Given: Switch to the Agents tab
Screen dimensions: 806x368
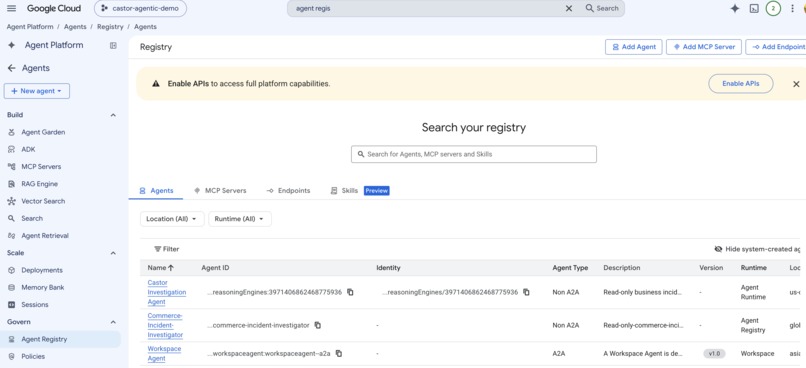Looking at the screenshot, I should [x=156, y=191].
